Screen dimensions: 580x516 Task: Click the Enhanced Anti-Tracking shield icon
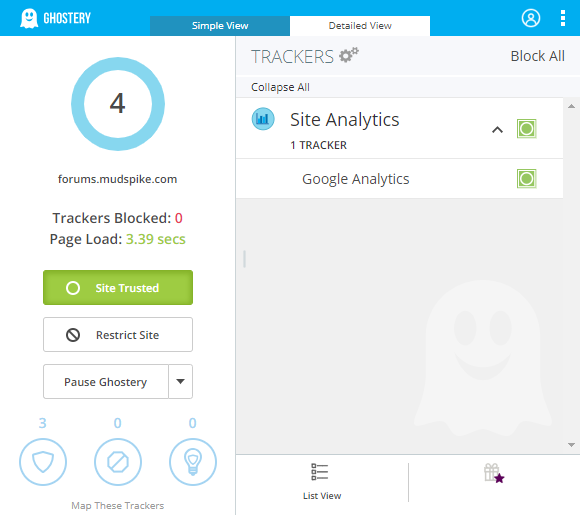43,462
